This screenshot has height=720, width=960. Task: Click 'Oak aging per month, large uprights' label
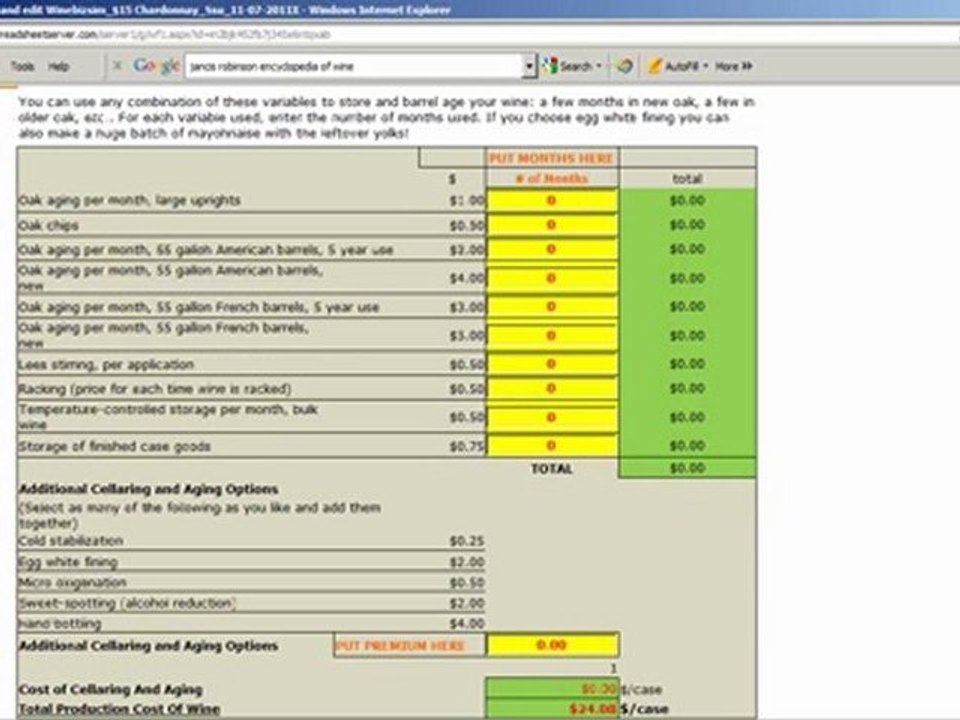(129, 200)
